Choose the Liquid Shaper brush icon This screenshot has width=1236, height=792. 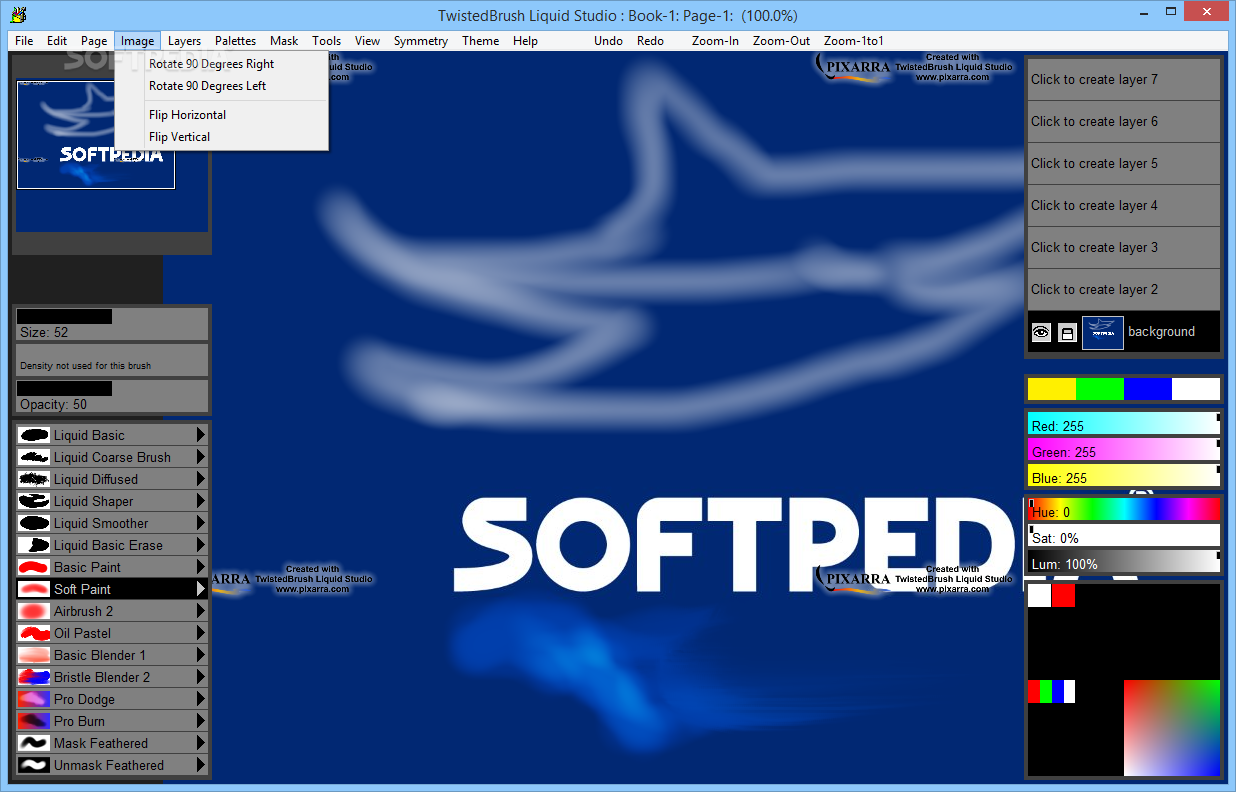(34, 501)
